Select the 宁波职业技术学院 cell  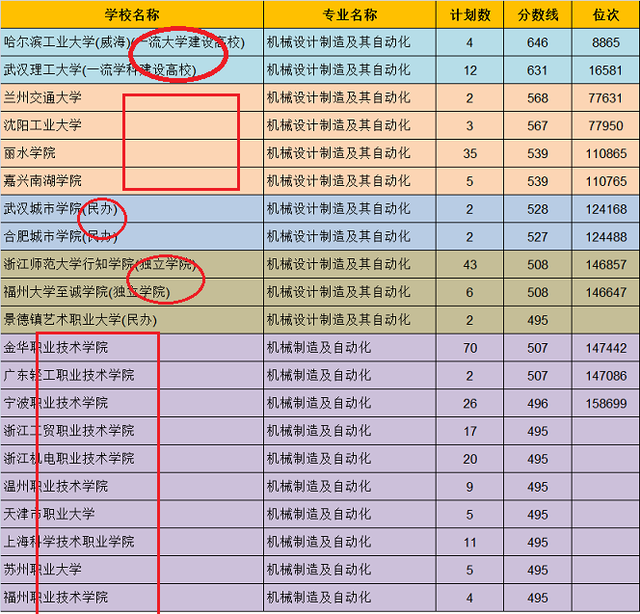tap(132, 403)
